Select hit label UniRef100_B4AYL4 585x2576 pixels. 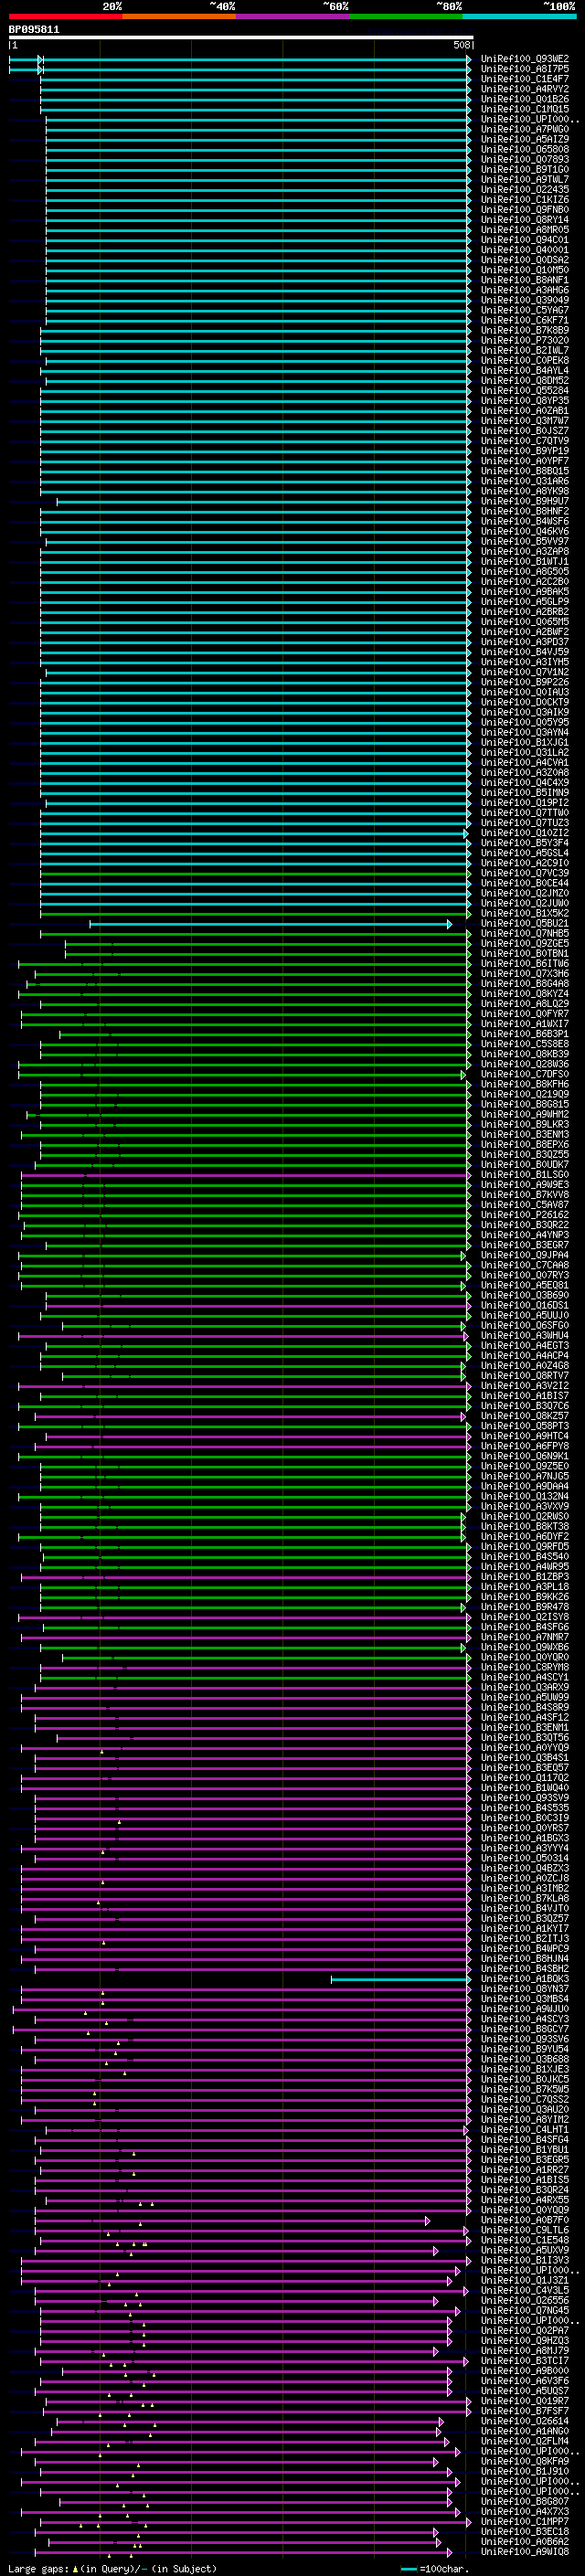(x=525, y=371)
